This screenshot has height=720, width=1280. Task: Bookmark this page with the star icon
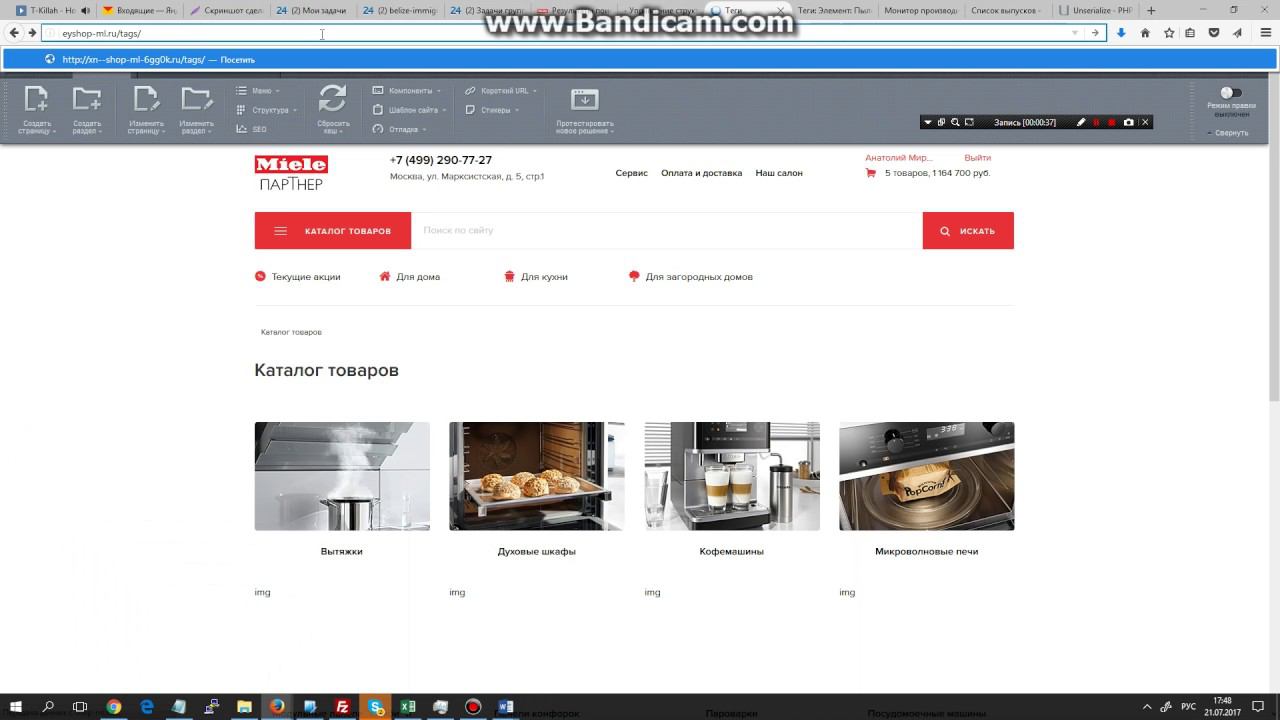(1169, 33)
